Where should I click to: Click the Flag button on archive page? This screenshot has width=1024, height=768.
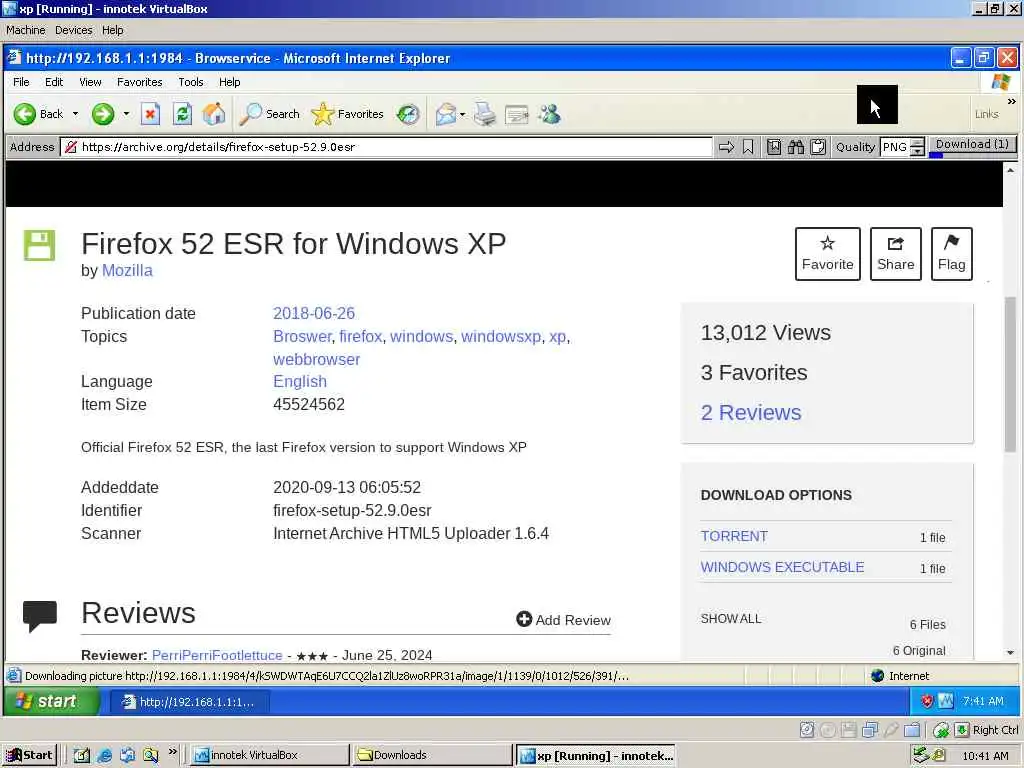coord(952,254)
